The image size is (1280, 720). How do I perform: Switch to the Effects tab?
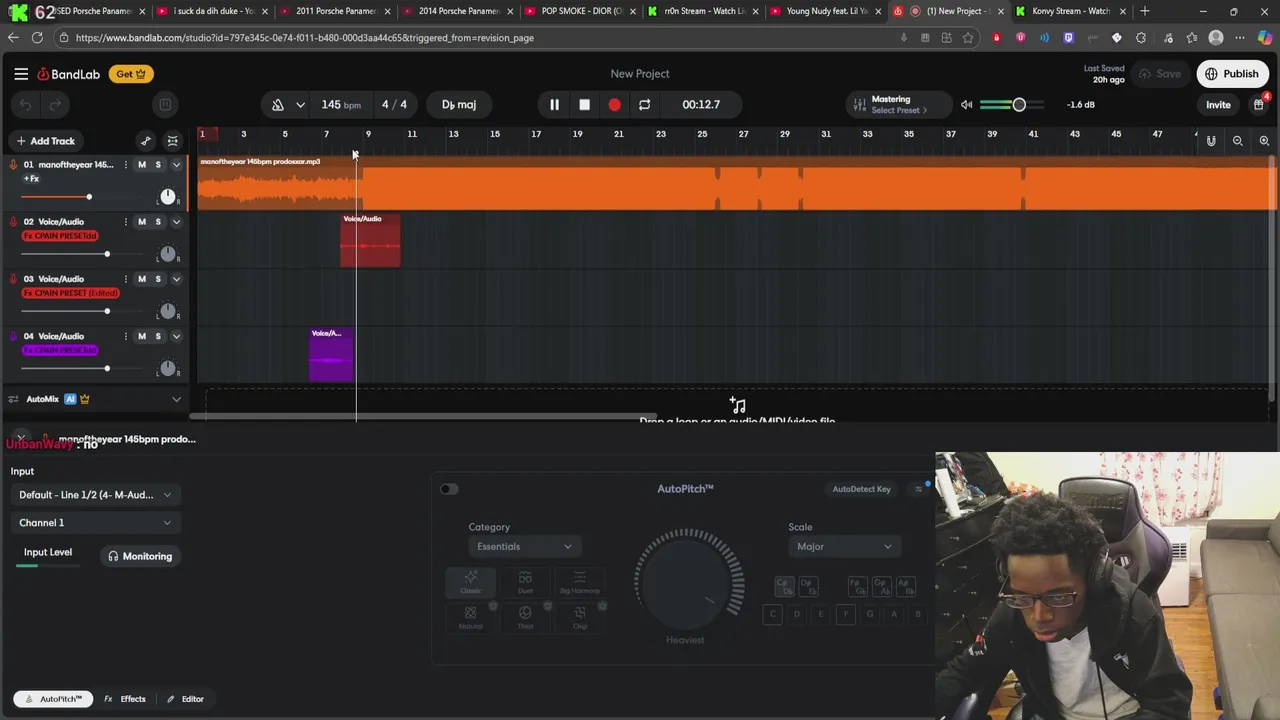click(125, 699)
